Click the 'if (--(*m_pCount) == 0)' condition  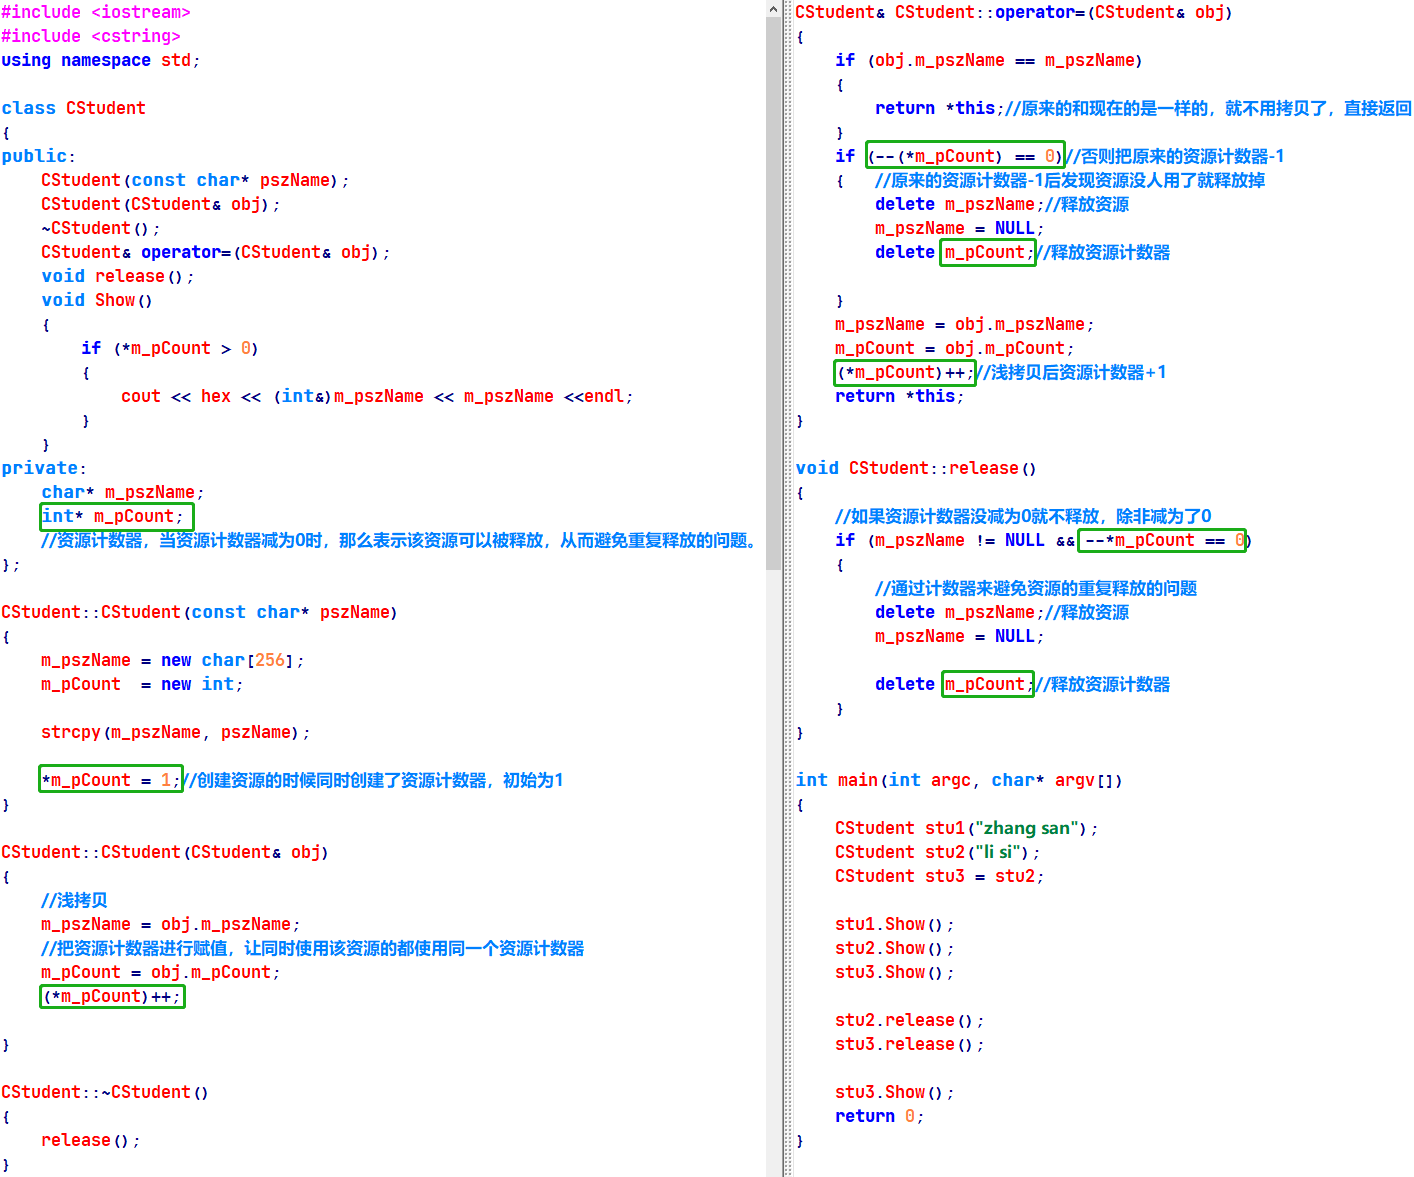949,156
